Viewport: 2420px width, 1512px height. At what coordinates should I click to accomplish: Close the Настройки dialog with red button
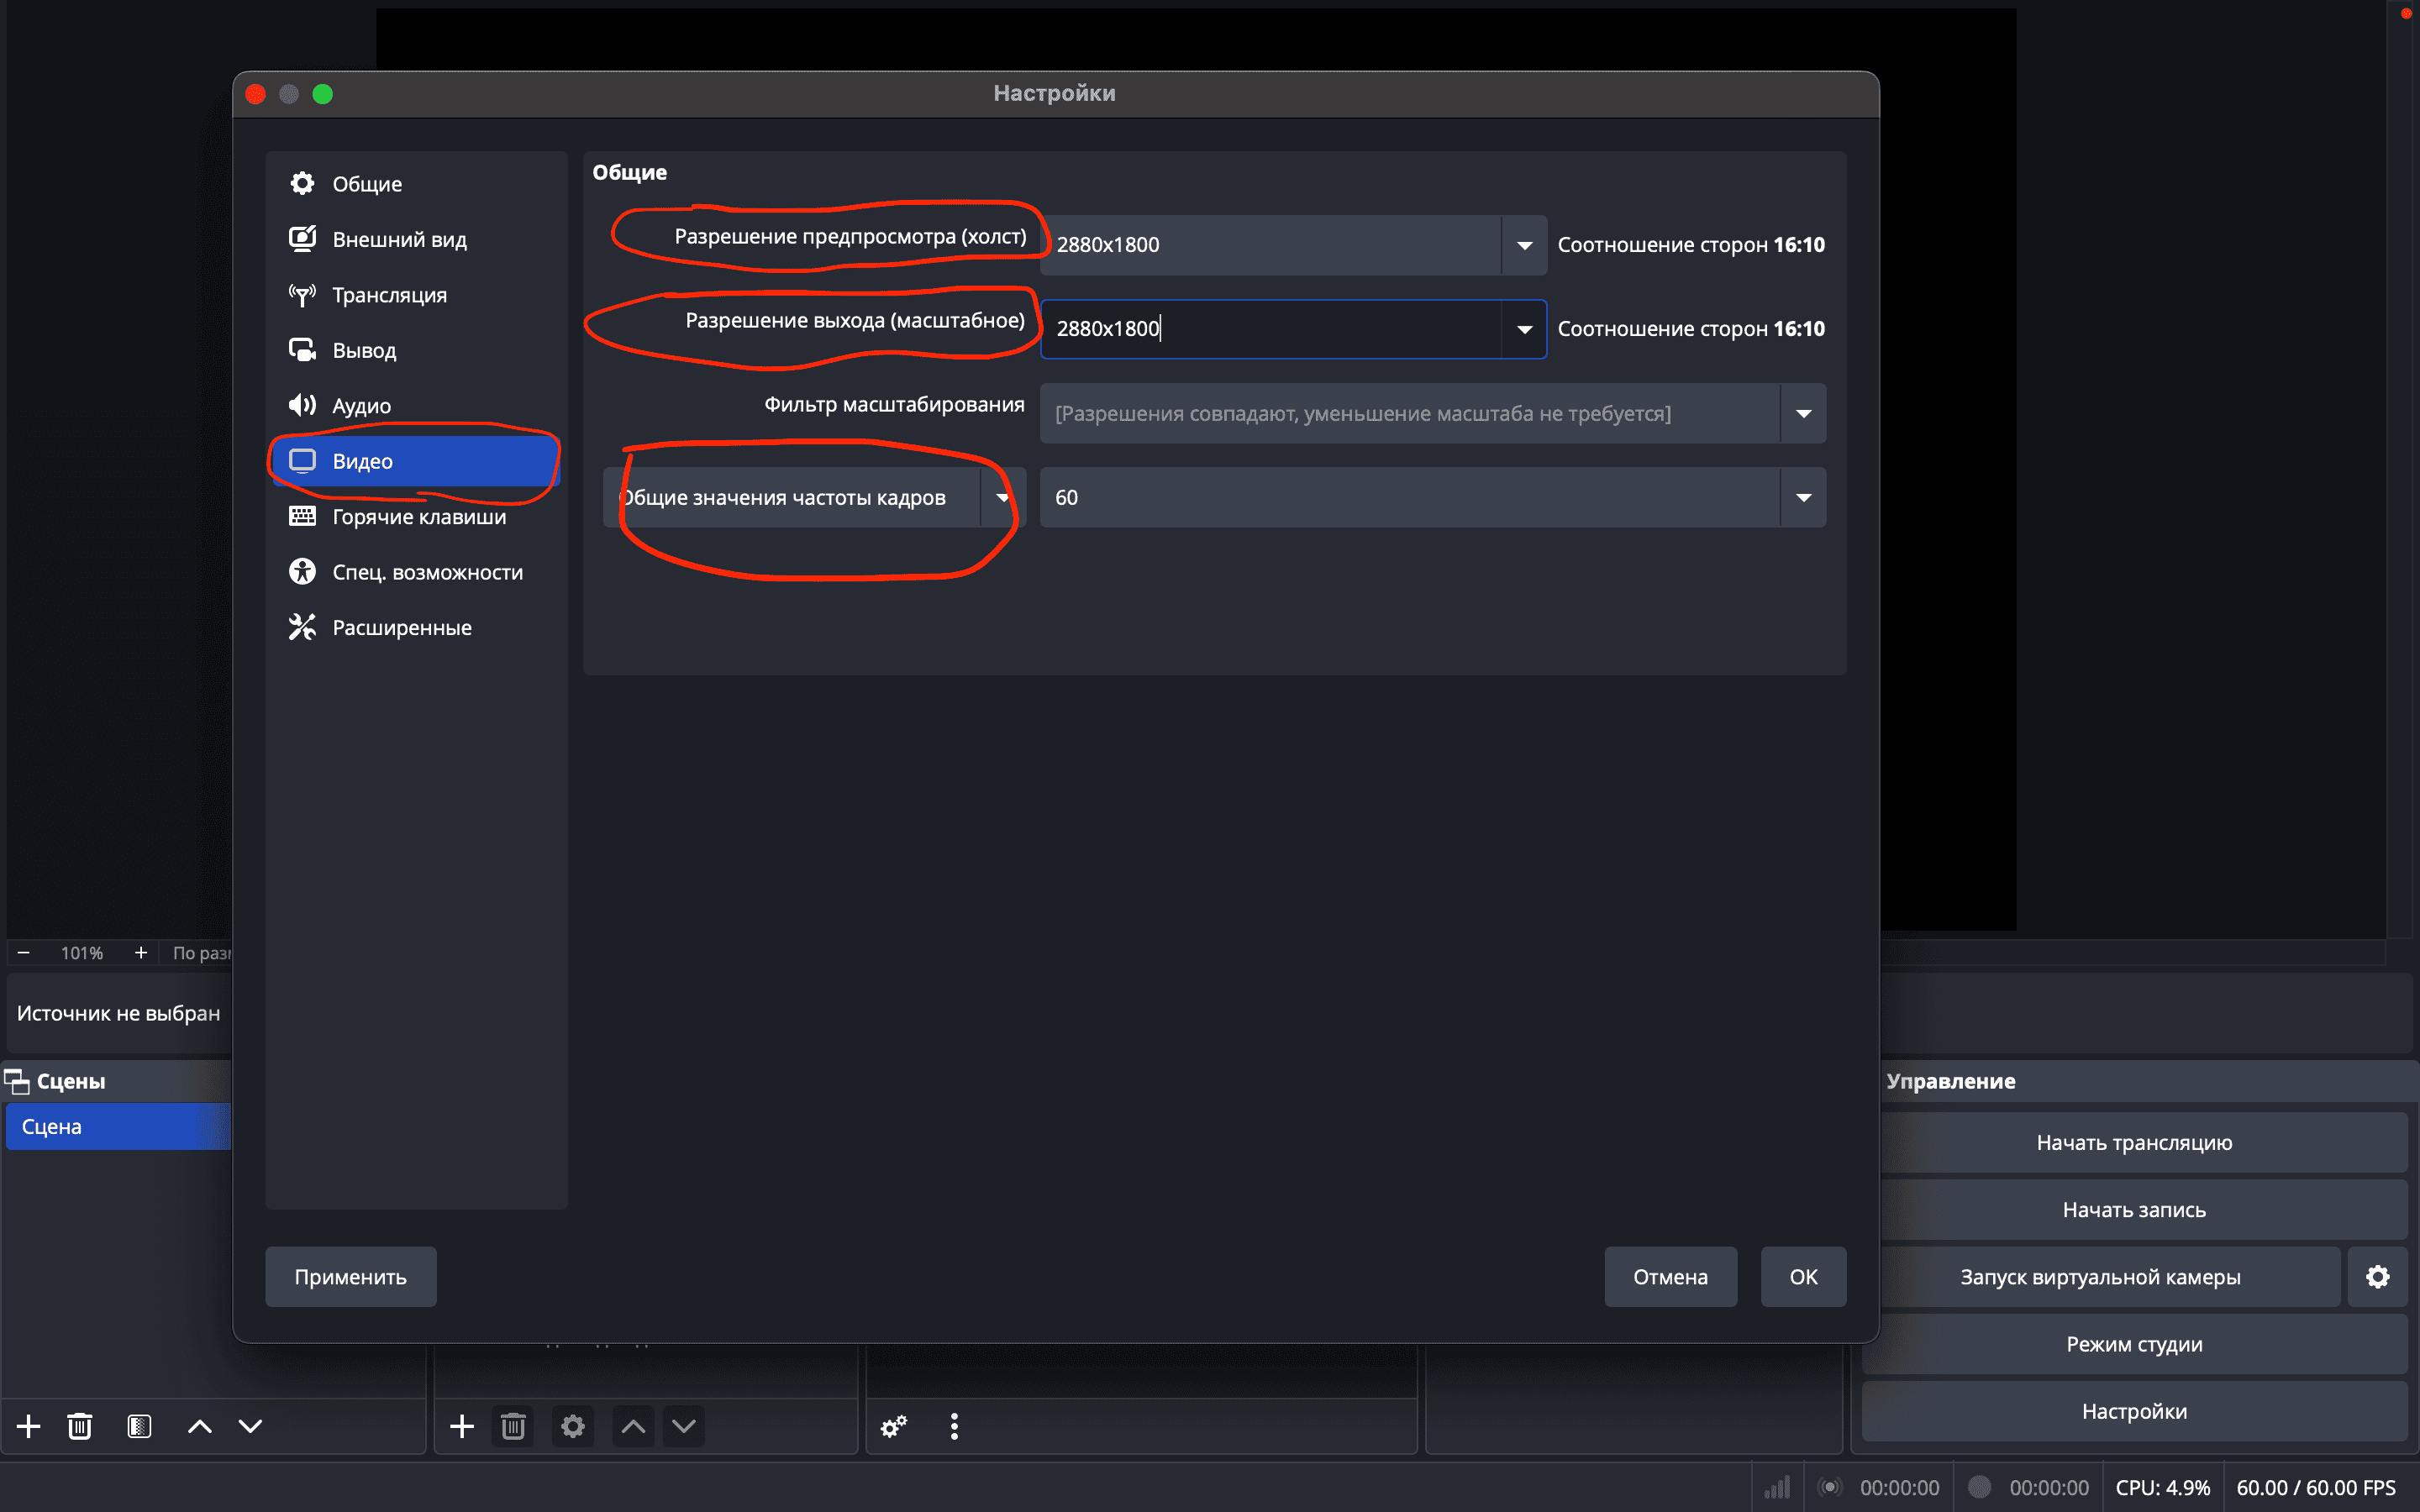click(x=256, y=94)
